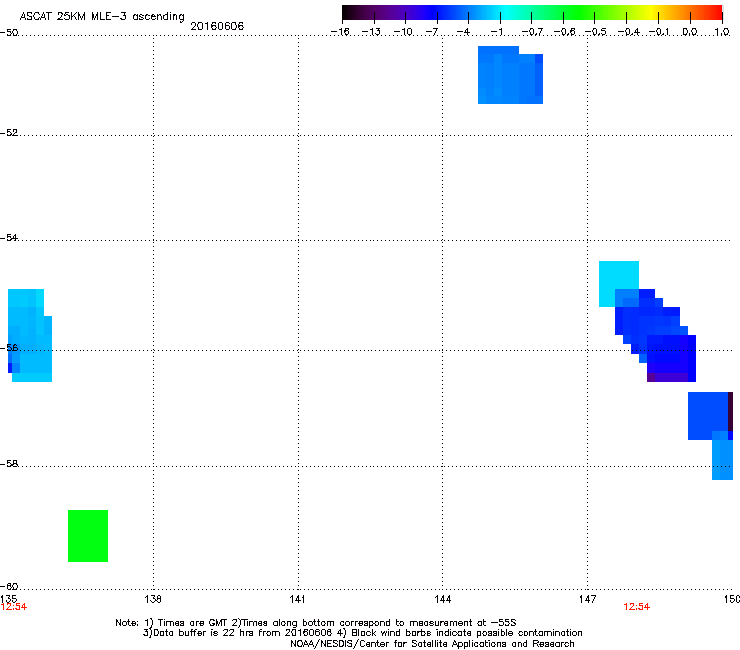Click the dark indigo data block on the -56 line
The width and height of the screenshot is (740, 650).
pos(671,358)
